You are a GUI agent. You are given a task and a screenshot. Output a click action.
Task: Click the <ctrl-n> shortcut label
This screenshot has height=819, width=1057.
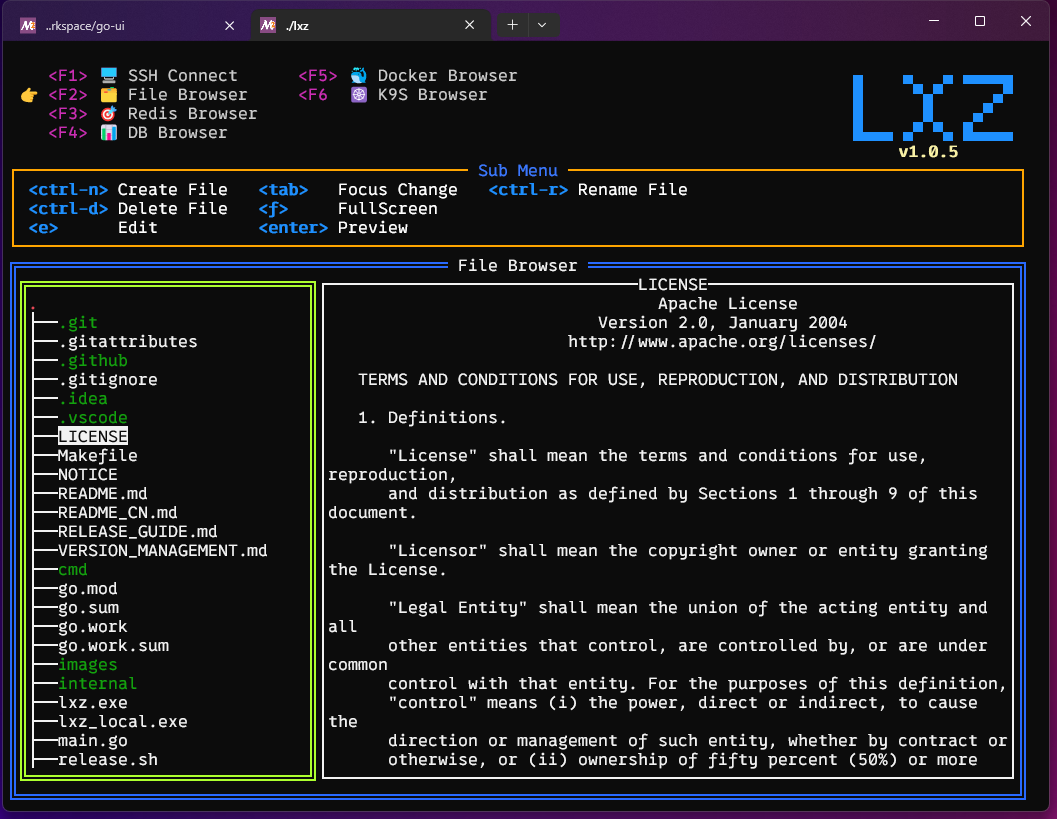click(68, 189)
